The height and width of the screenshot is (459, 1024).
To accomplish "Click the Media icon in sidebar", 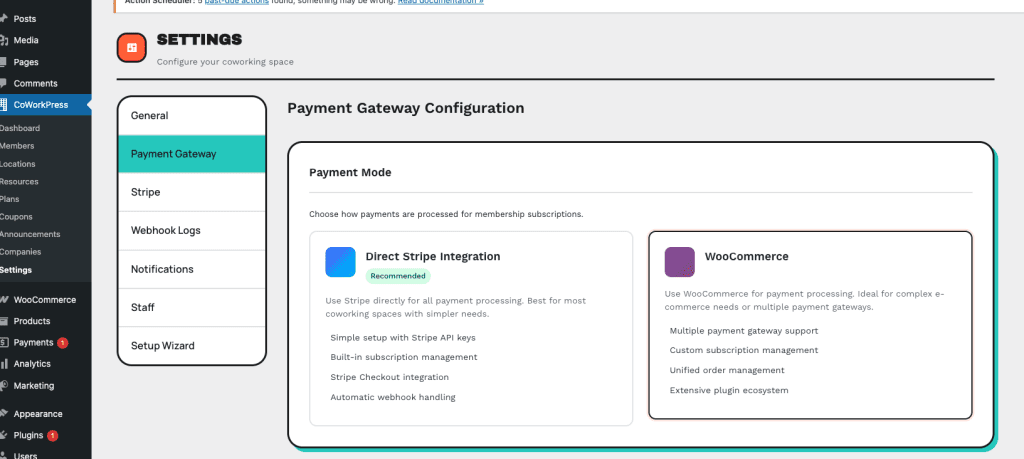I will click(3, 40).
